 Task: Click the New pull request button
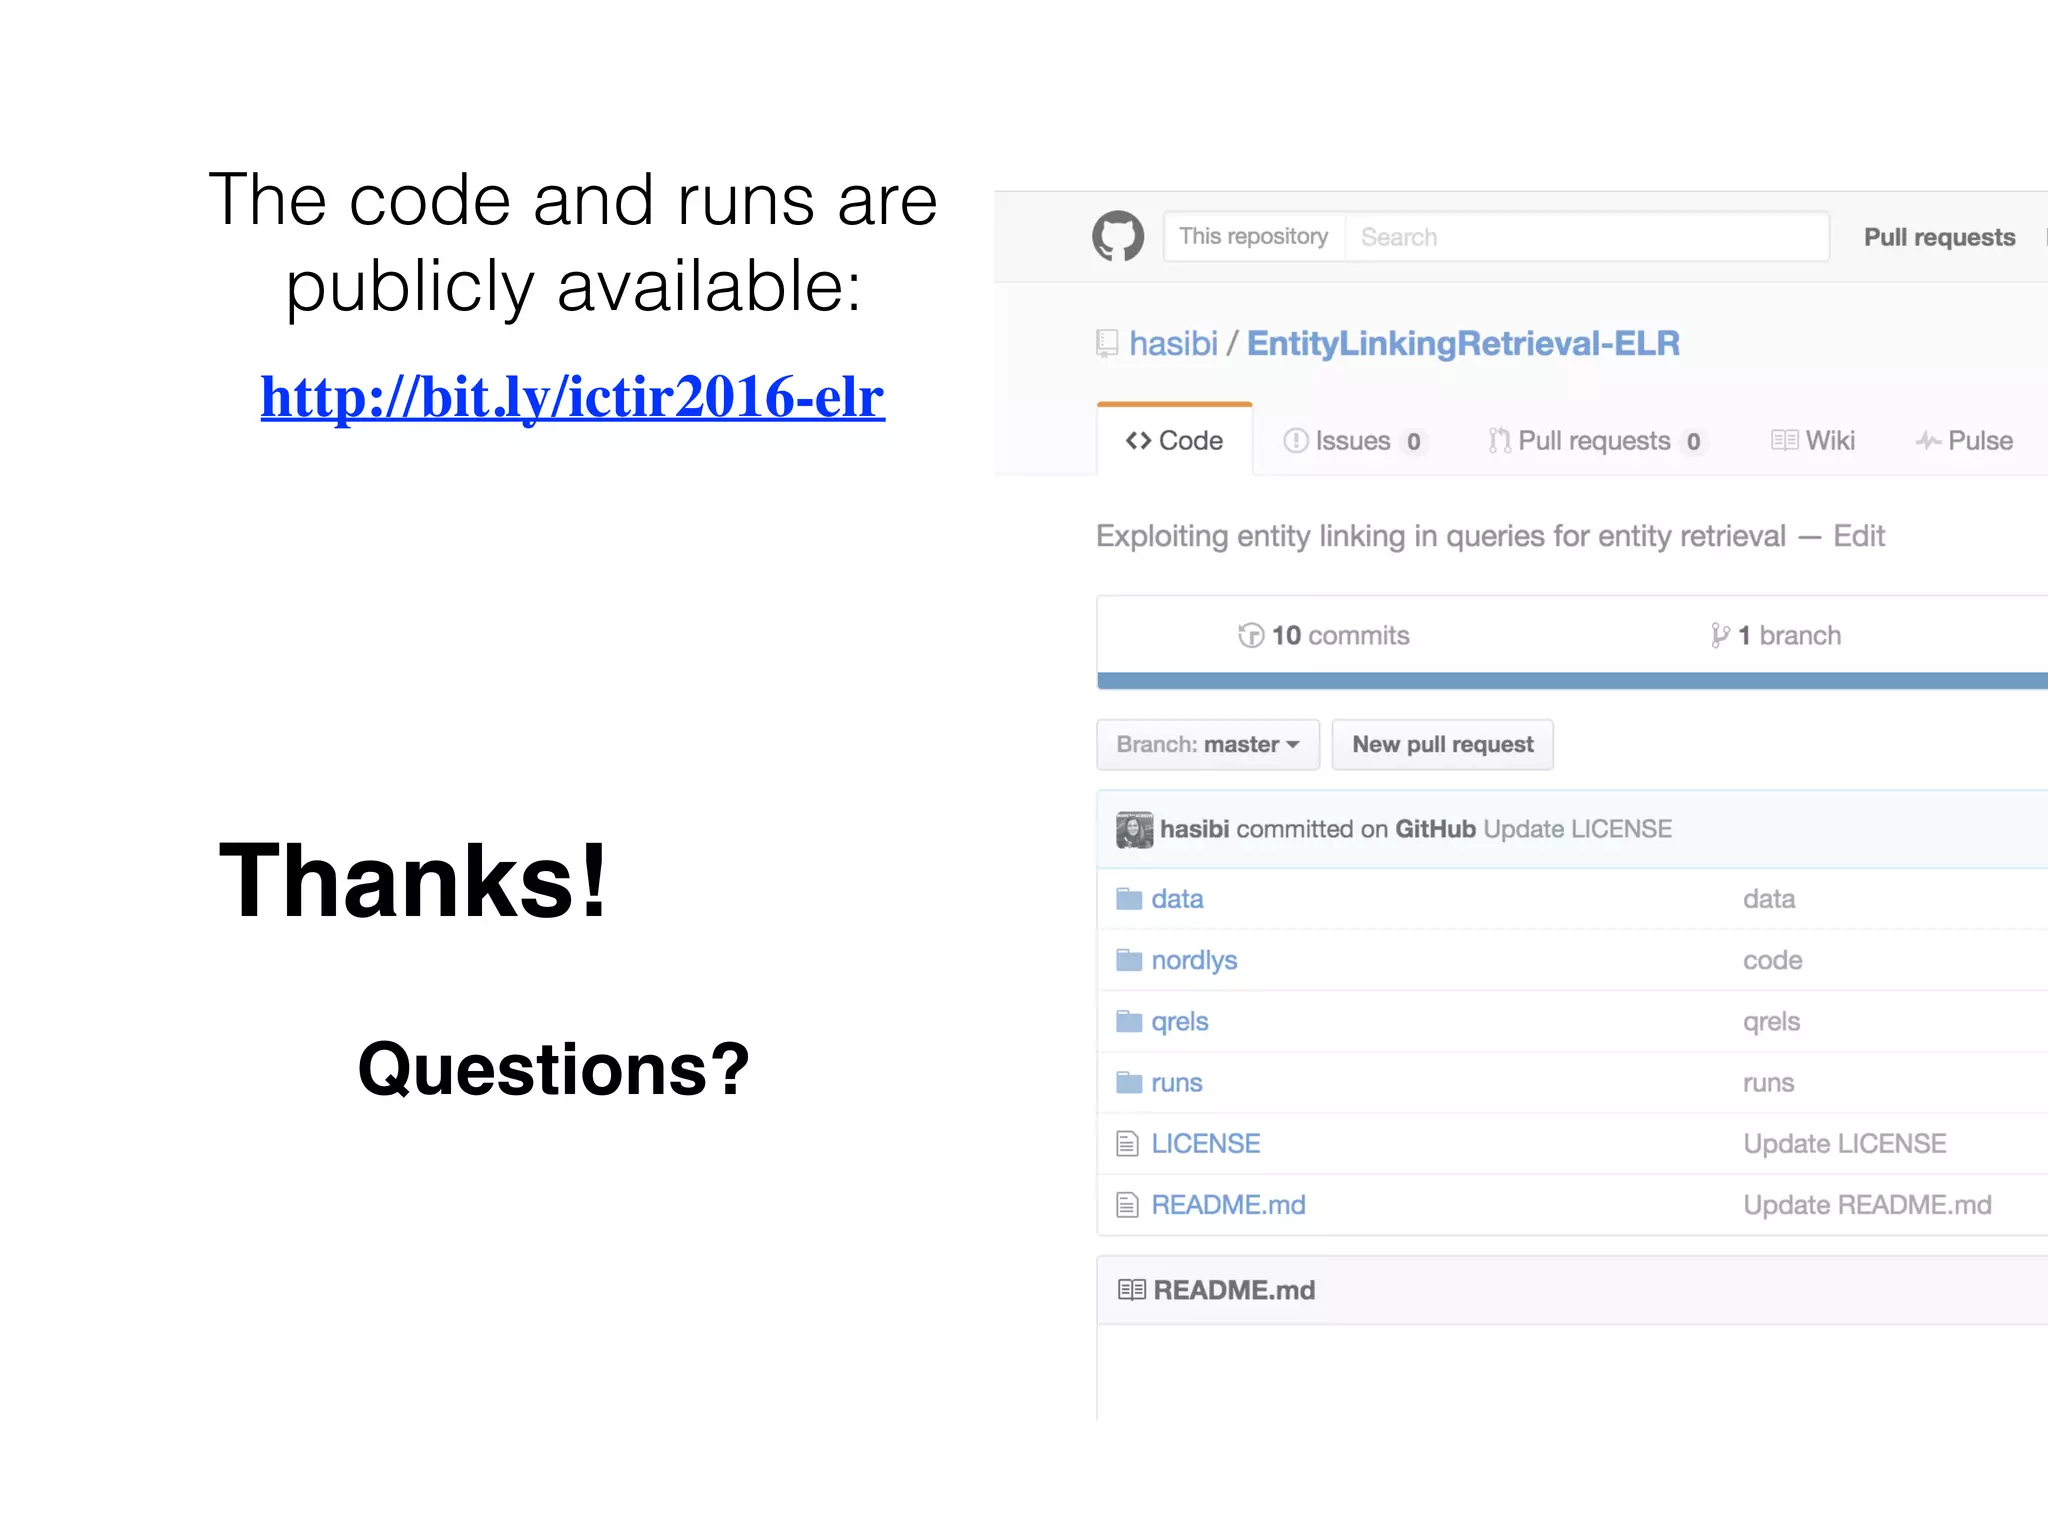click(1443, 745)
